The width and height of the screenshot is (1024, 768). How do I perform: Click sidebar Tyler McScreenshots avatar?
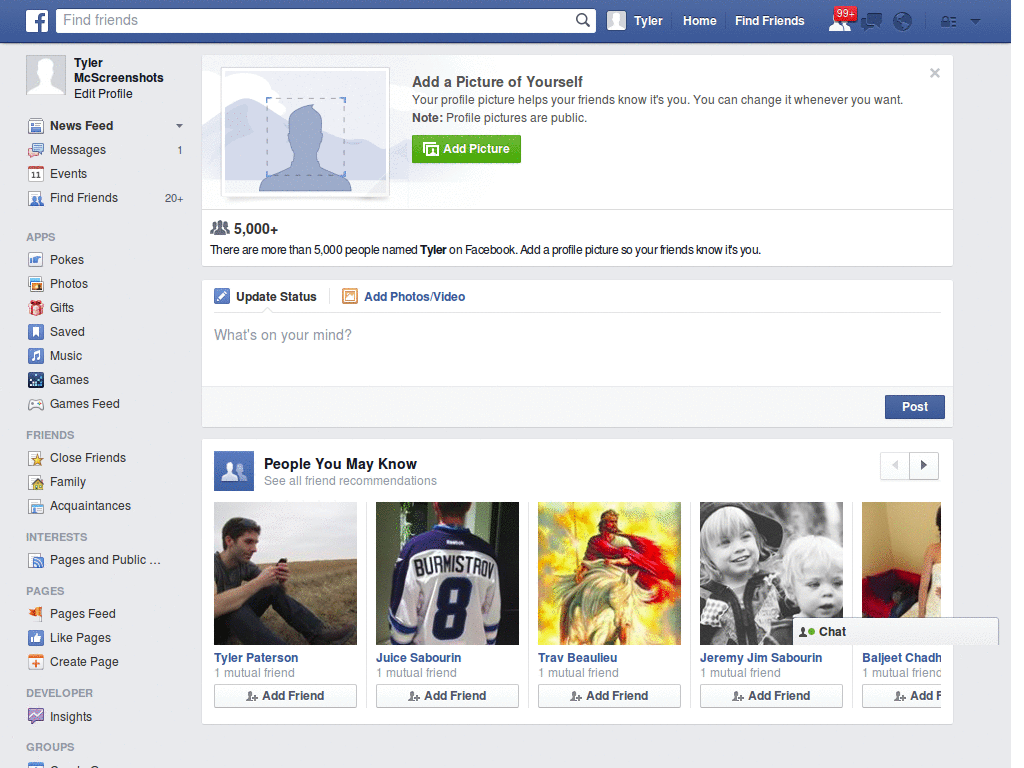coord(46,75)
